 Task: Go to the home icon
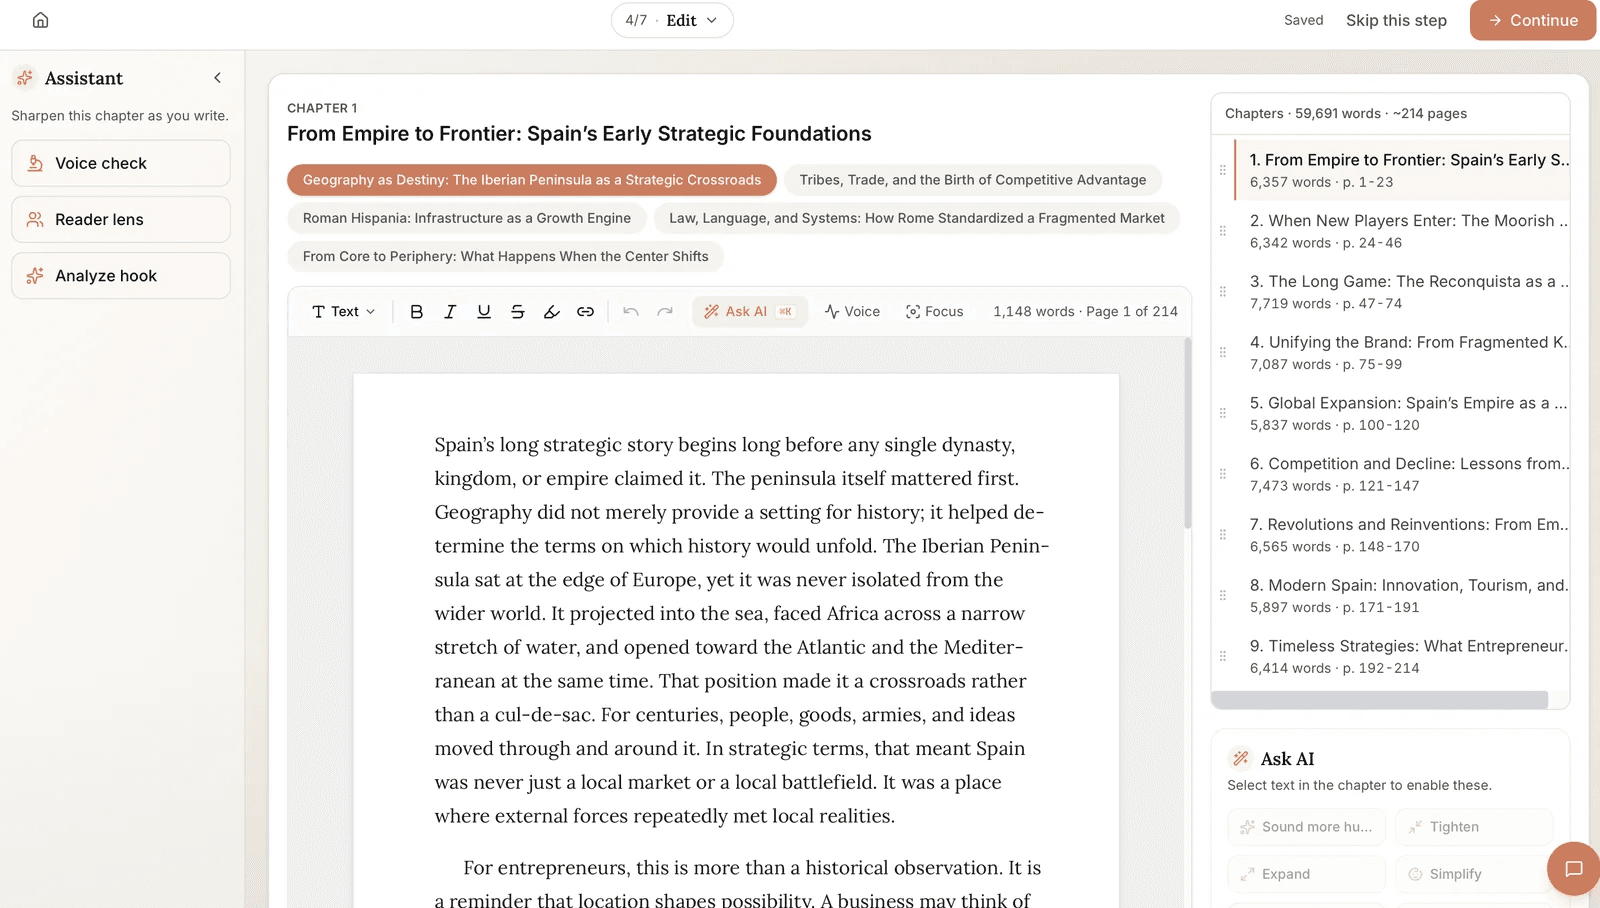[x=40, y=20]
